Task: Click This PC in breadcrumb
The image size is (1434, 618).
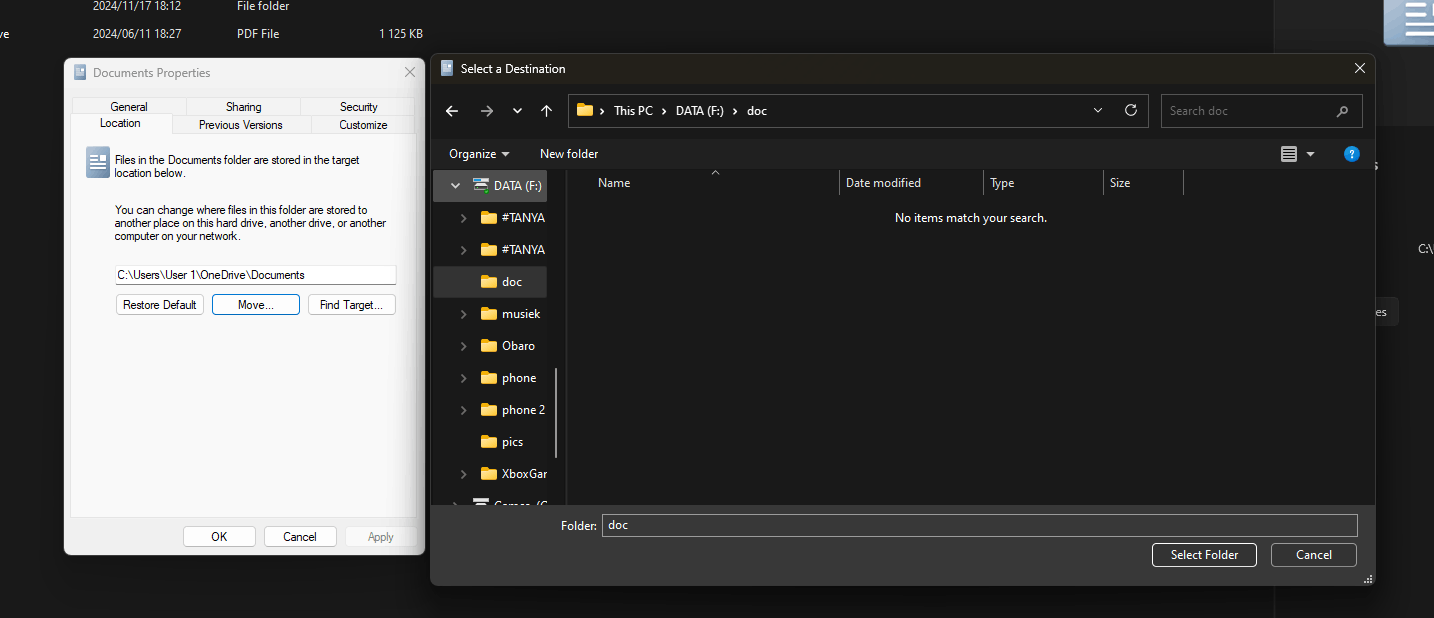Action: coord(633,111)
